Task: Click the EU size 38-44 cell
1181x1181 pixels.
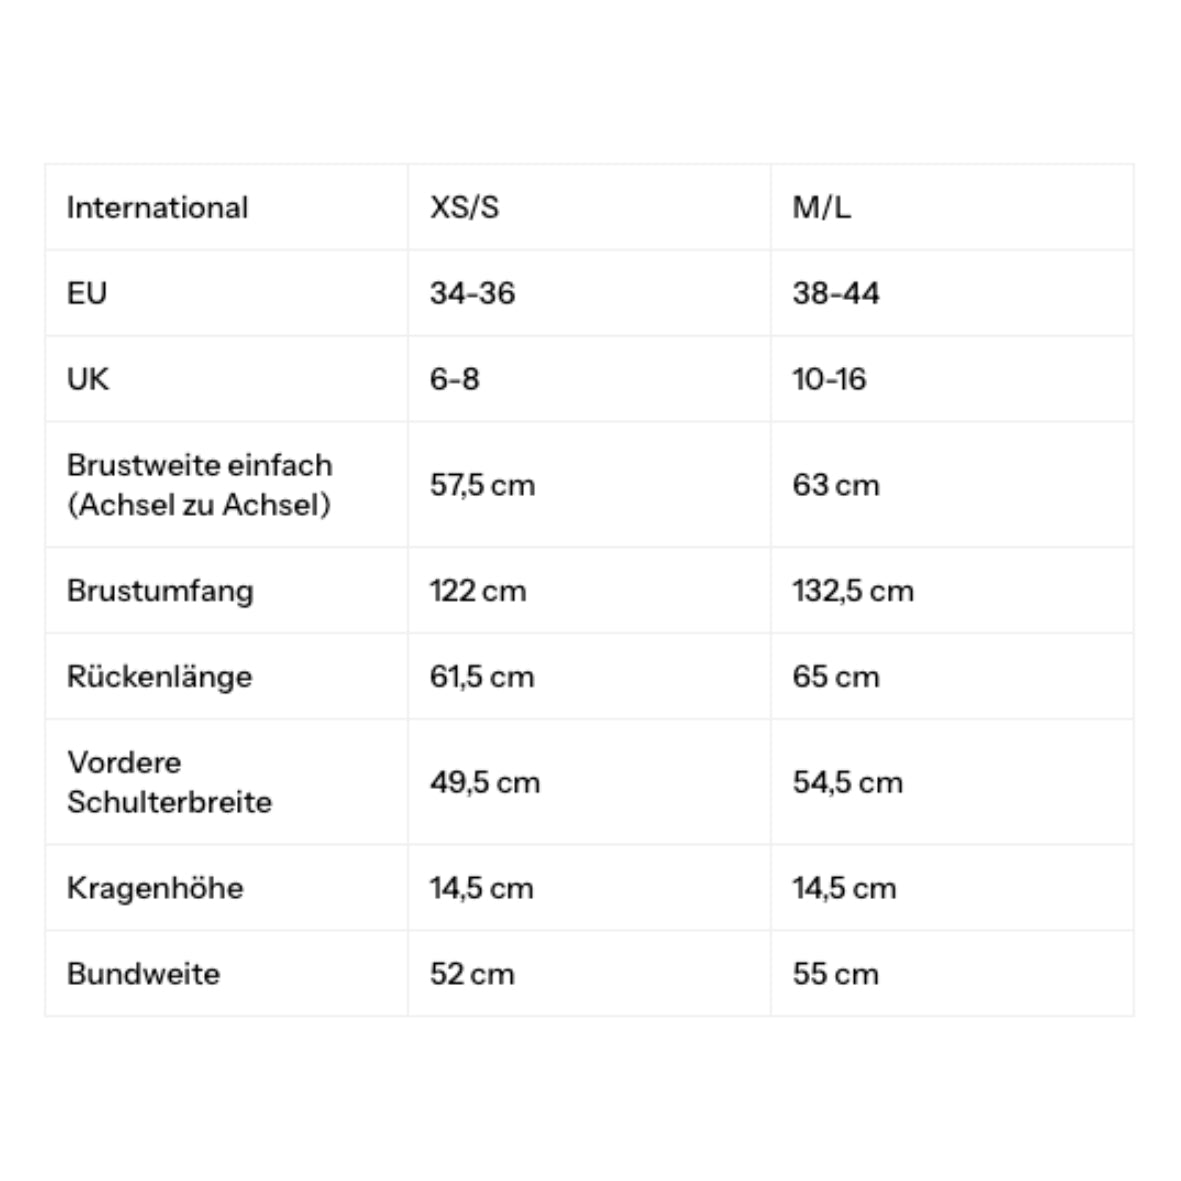Action: pyautogui.click(x=835, y=293)
